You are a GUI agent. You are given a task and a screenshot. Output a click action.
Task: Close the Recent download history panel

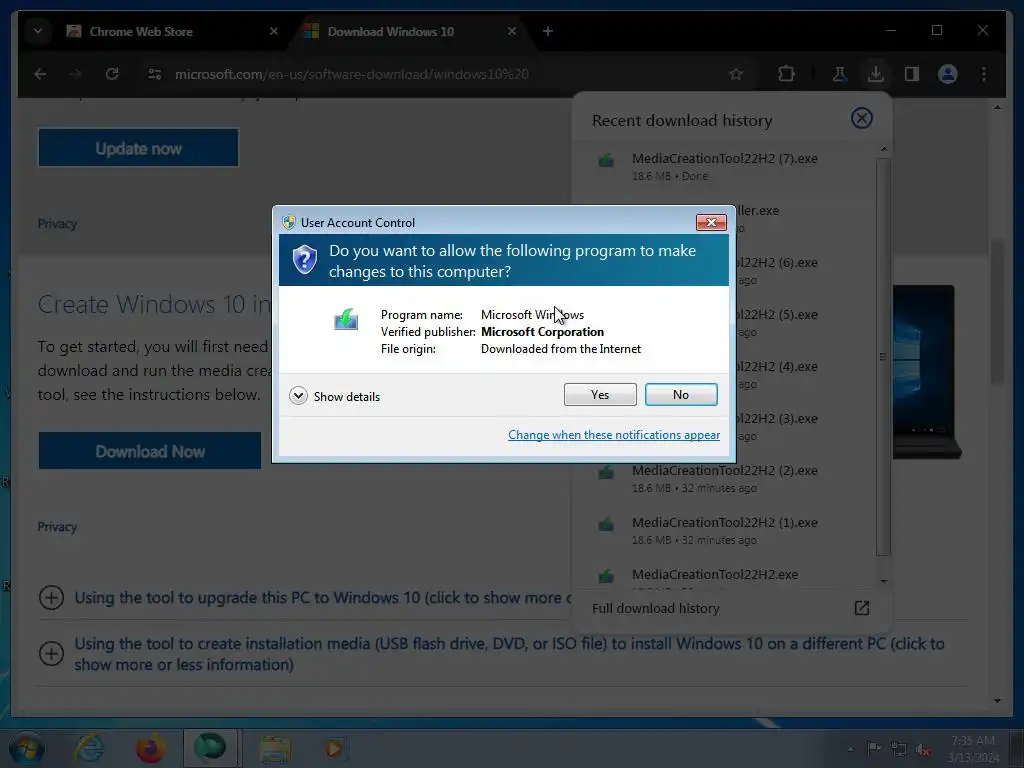(861, 118)
